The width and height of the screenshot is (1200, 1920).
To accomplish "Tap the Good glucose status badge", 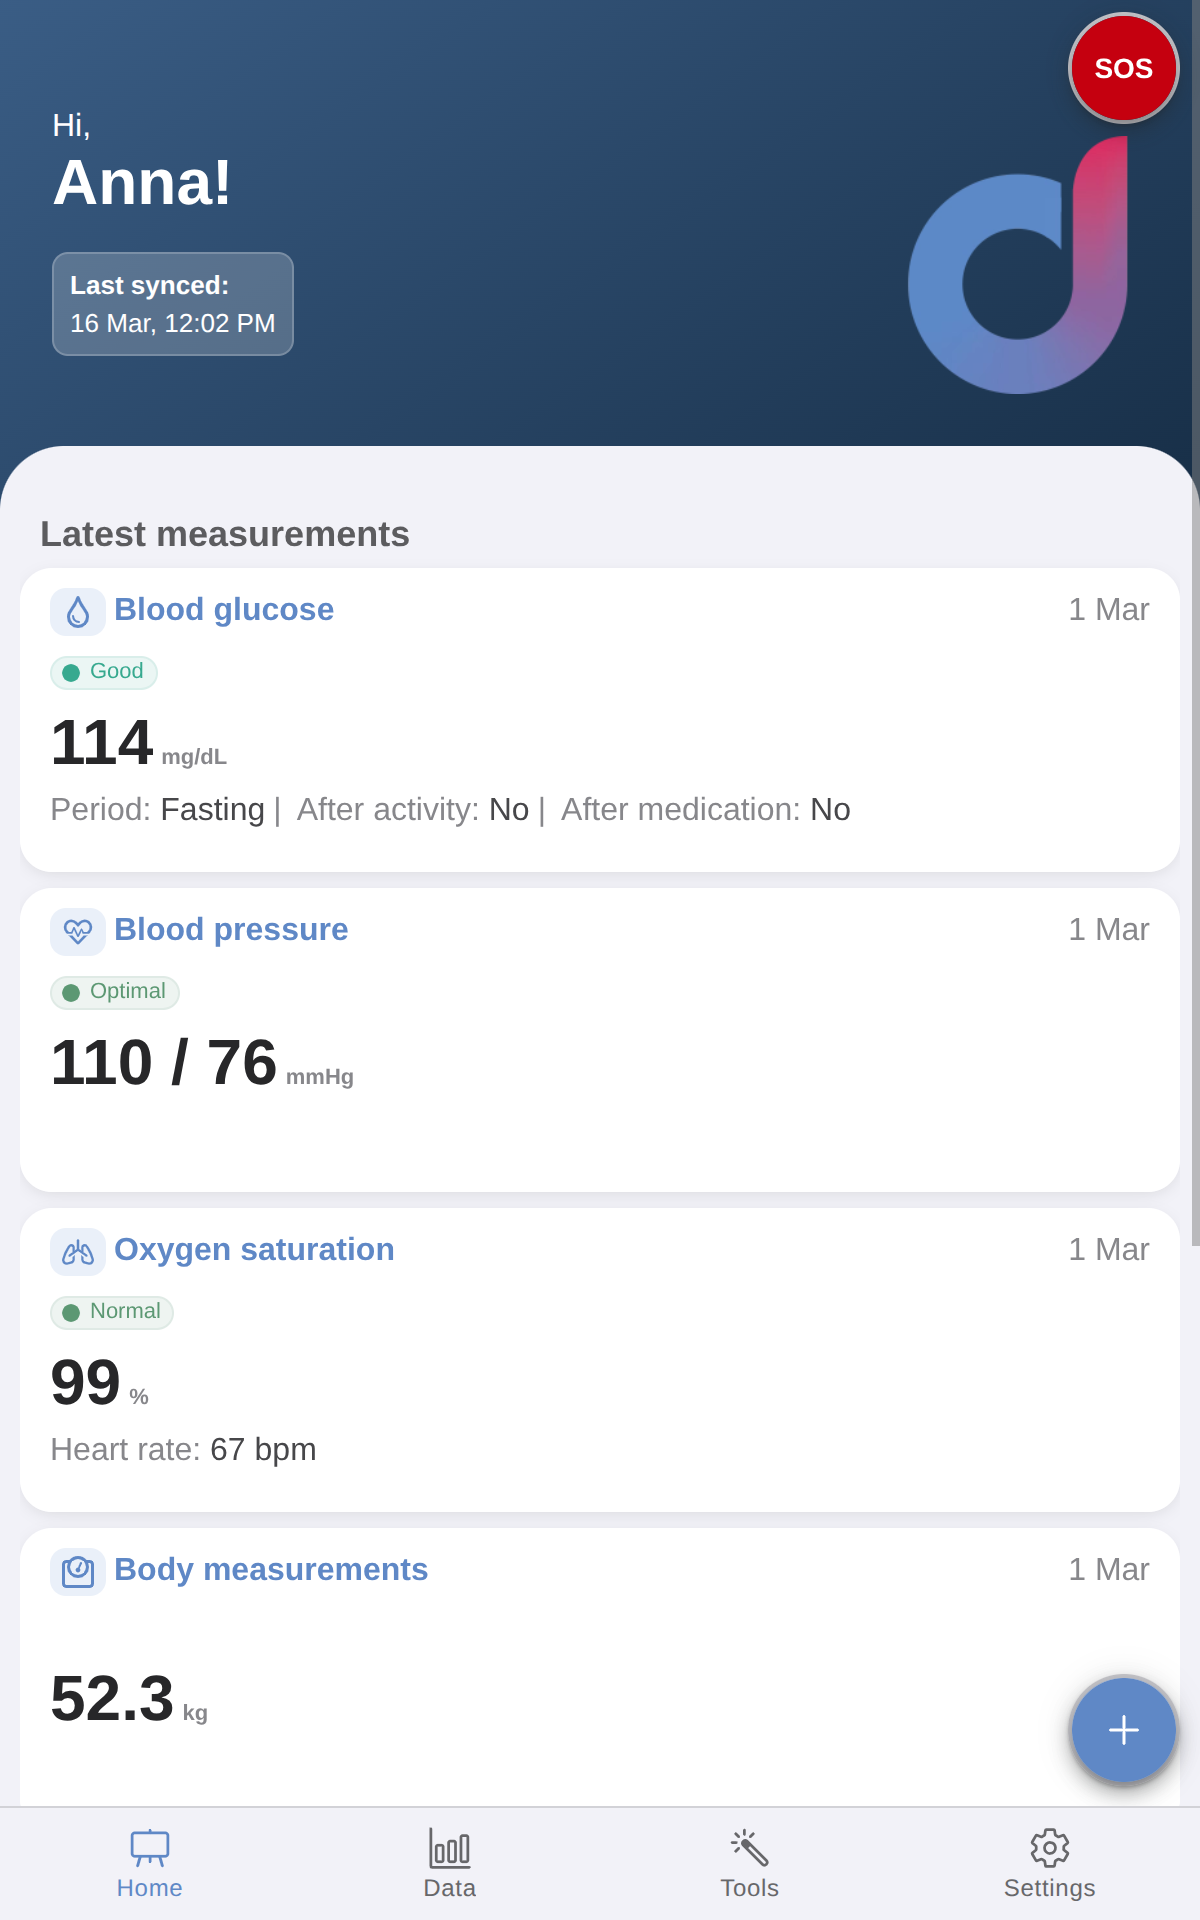I will tap(104, 672).
